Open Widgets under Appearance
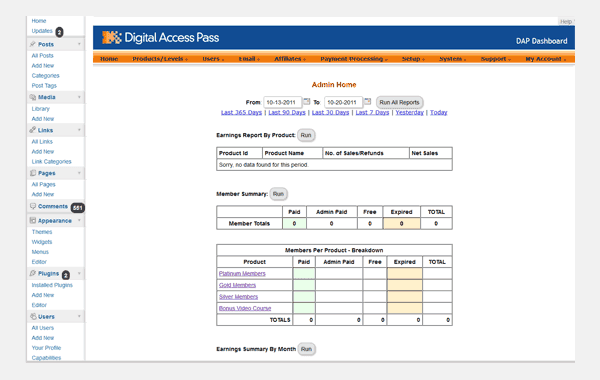Image resolution: width=600 pixels, height=380 pixels. coord(42,242)
